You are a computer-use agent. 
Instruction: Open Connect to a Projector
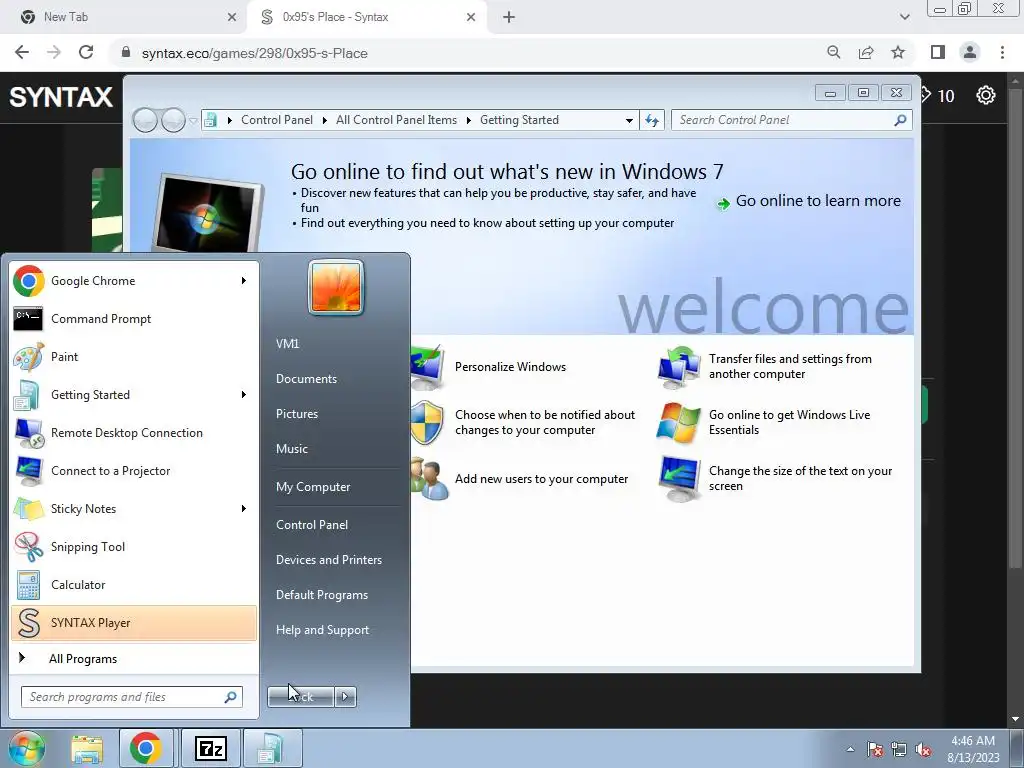(134, 471)
